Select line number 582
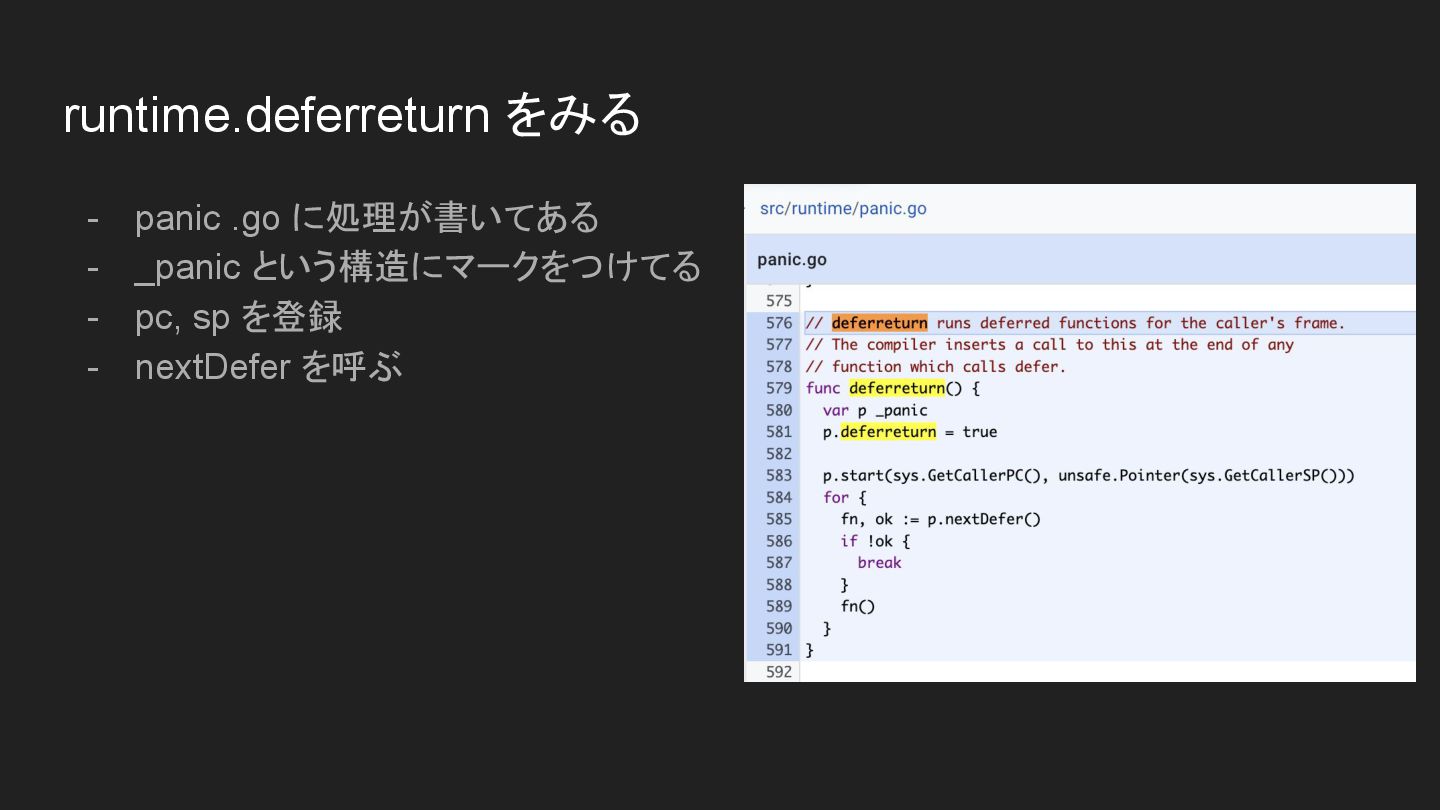Screen dimensions: 1440x810 coord(779,454)
